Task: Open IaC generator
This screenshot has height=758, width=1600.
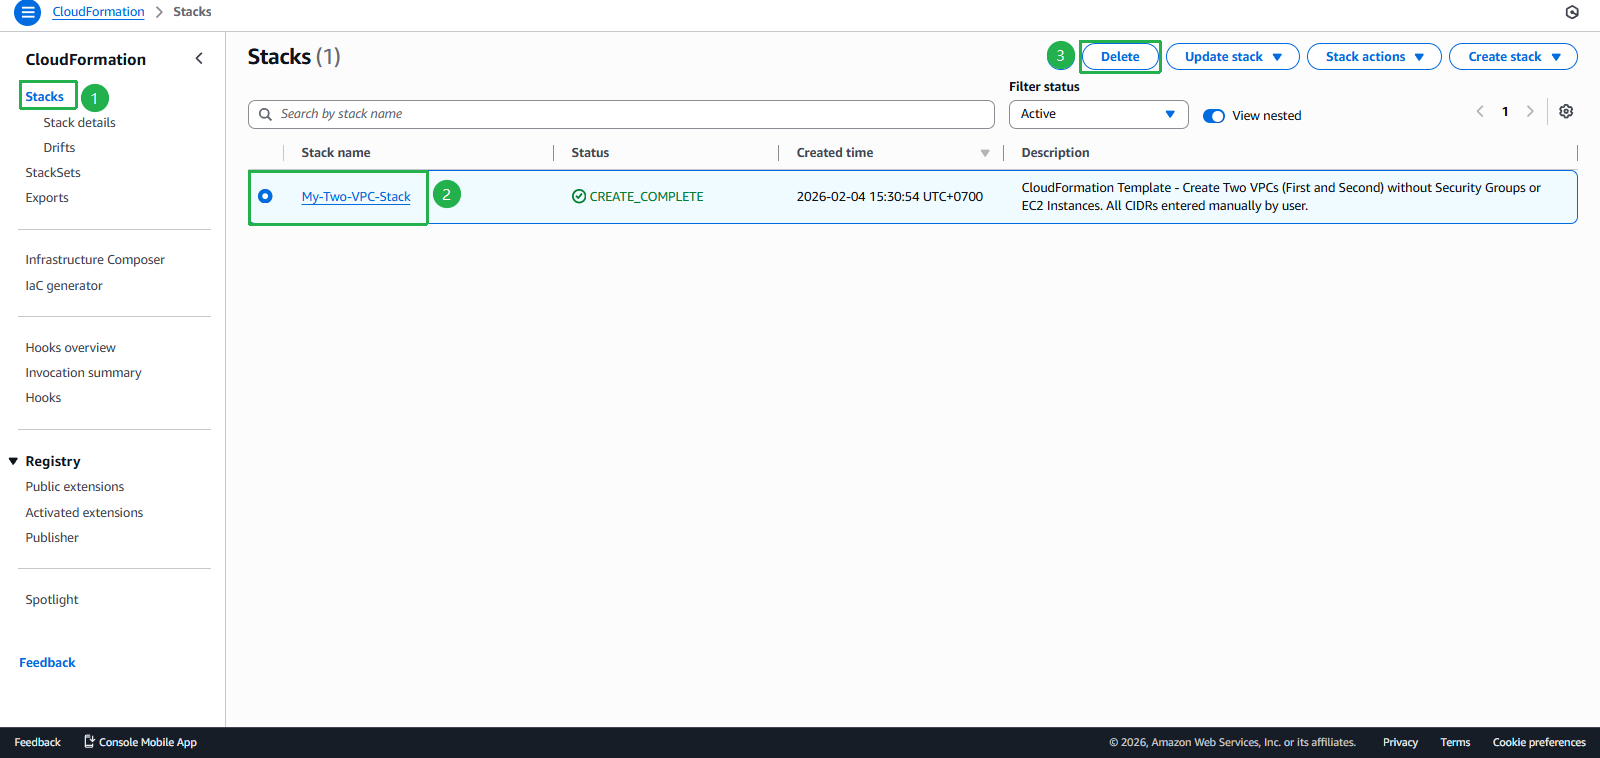Action: tap(64, 285)
